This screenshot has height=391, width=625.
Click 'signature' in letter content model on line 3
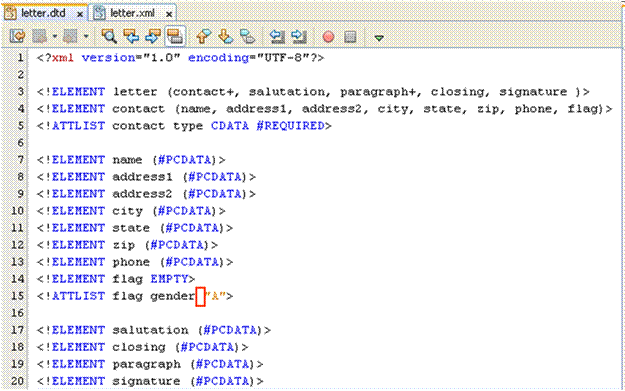point(533,92)
